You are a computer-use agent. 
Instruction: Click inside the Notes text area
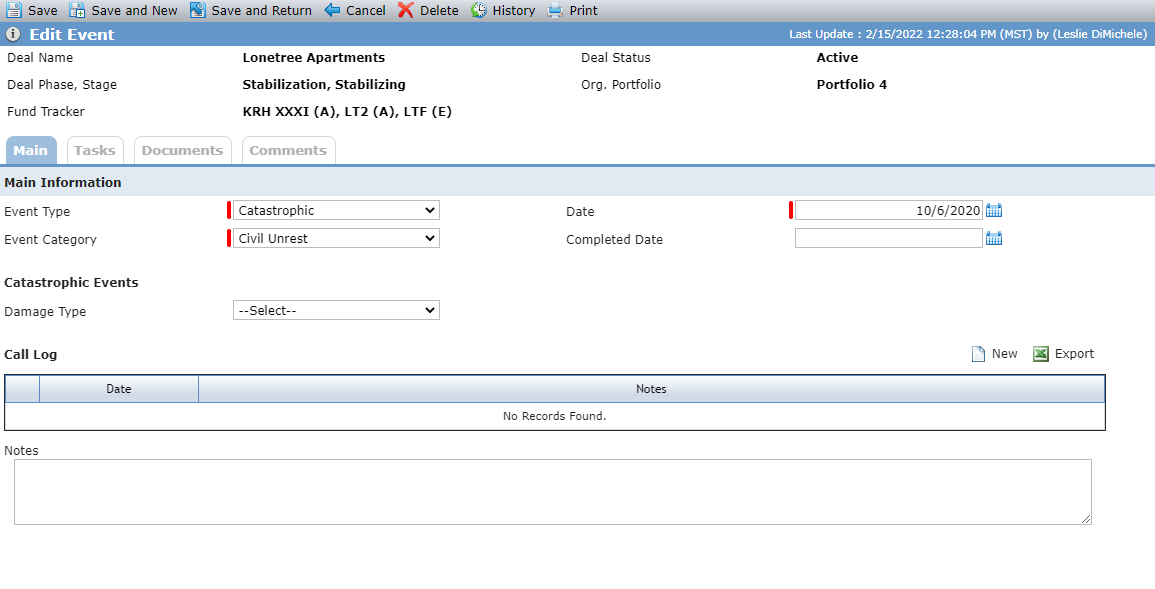click(x=552, y=492)
